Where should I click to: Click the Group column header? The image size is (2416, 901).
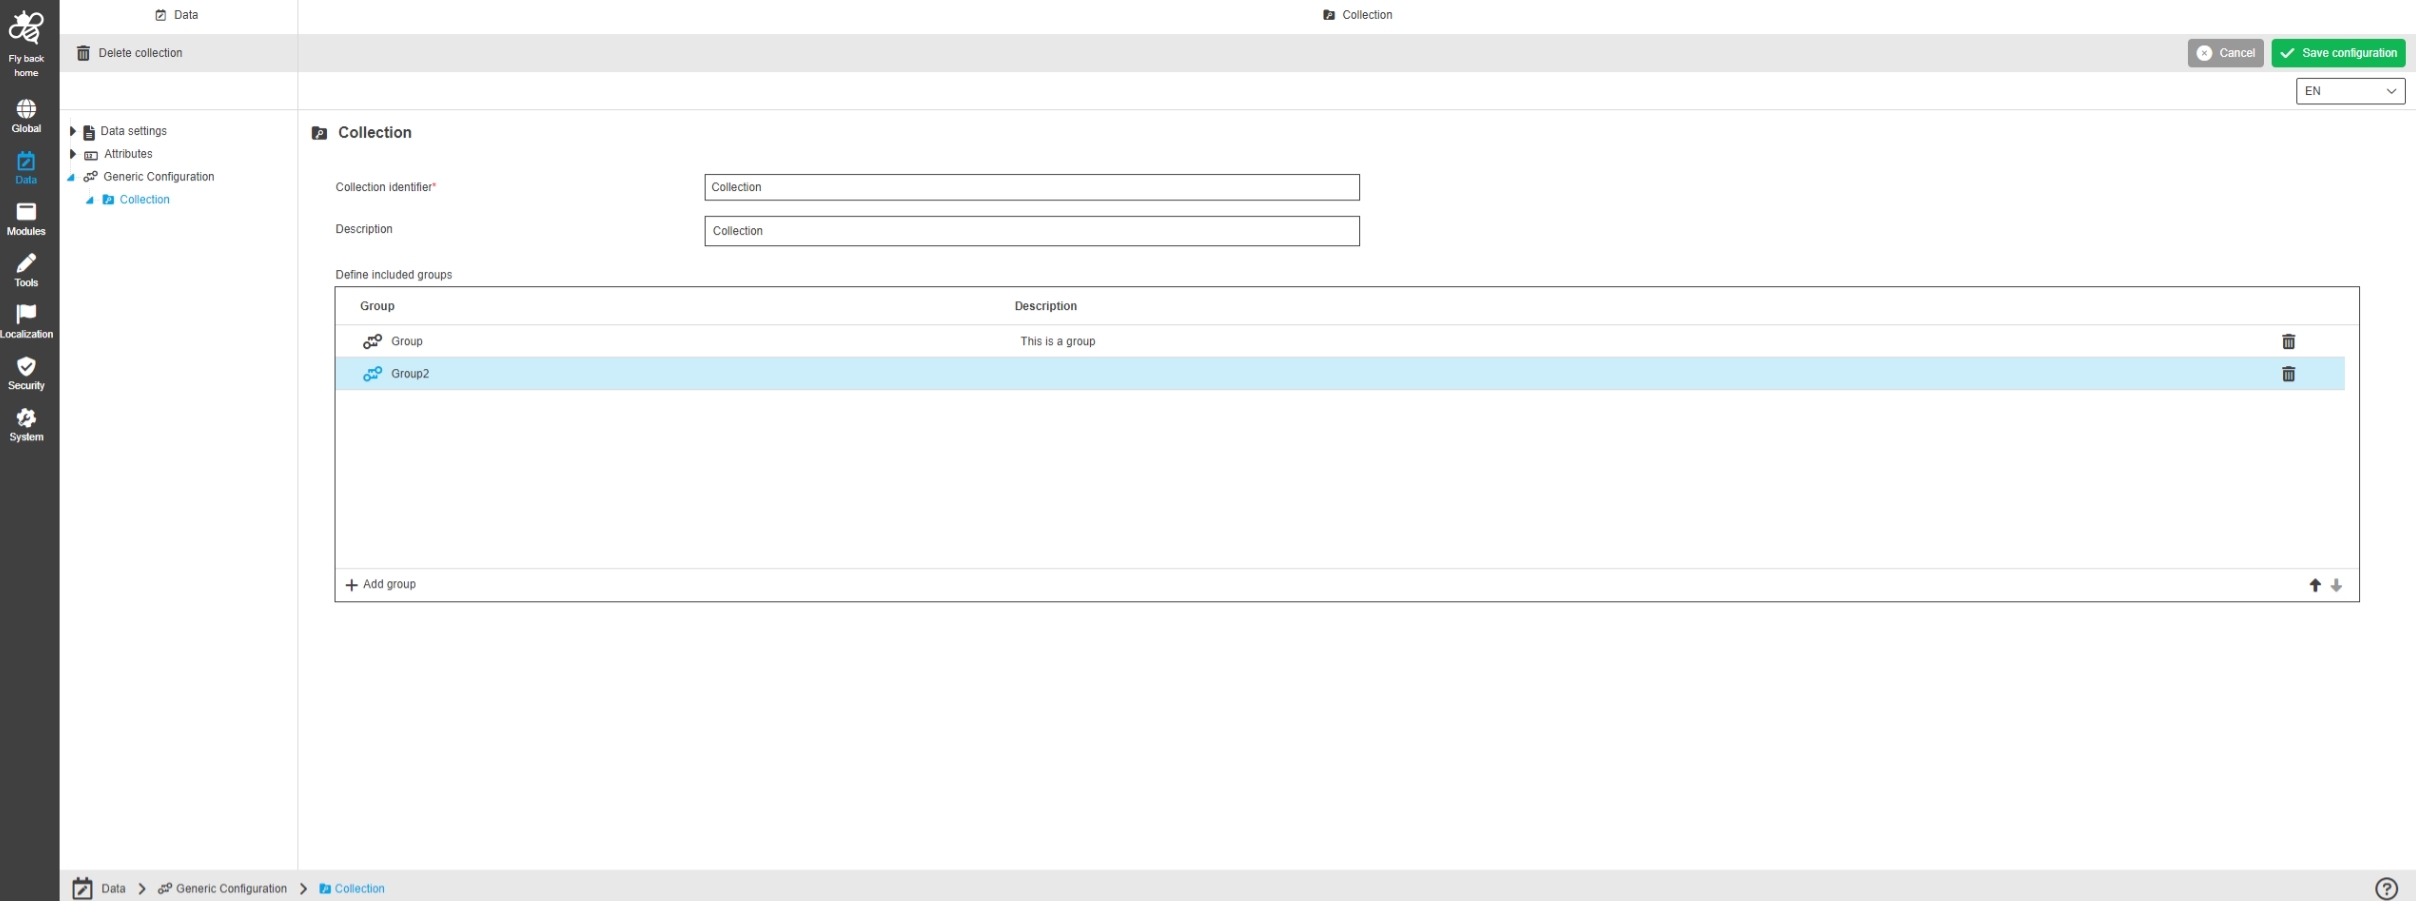377,306
